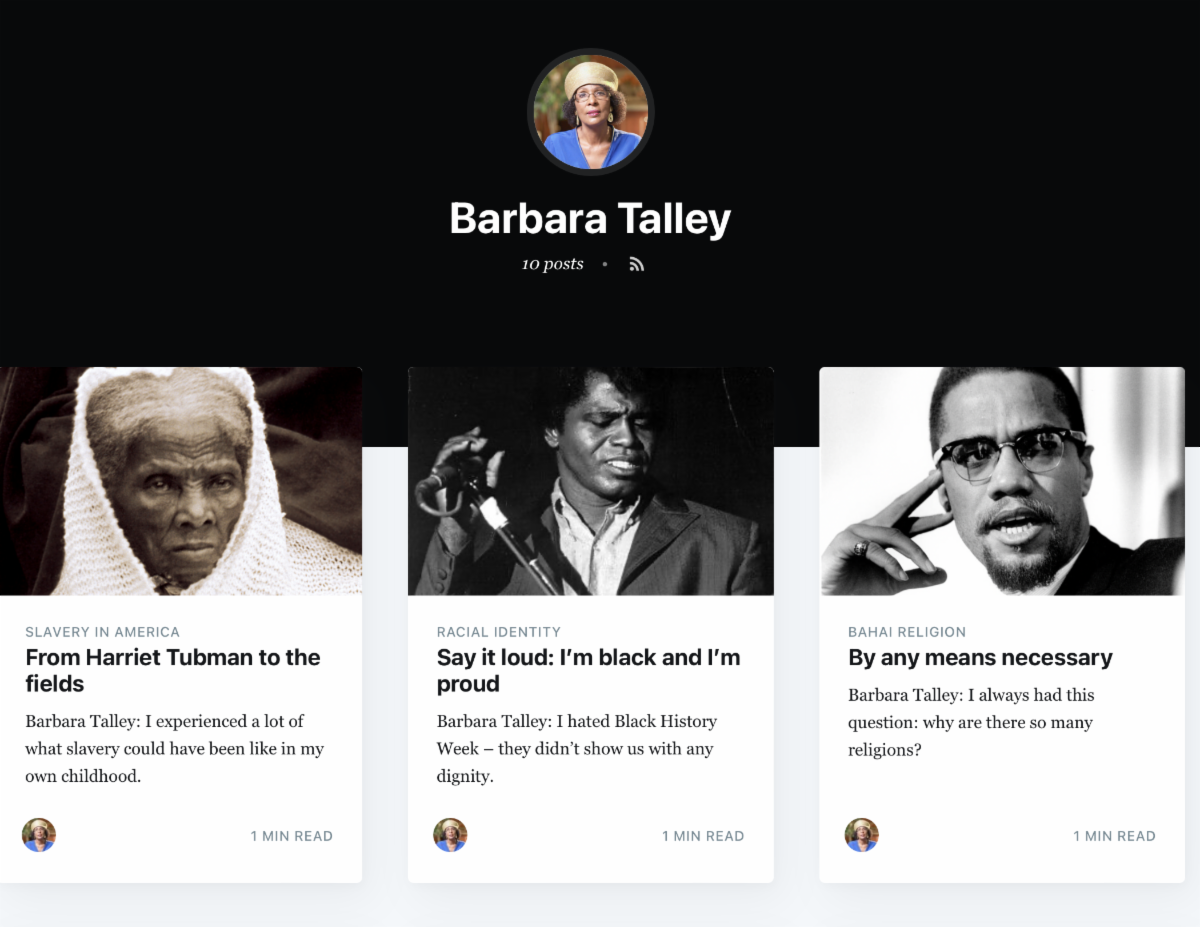Open "From Harriet Tubman to the fields" post

(172, 670)
